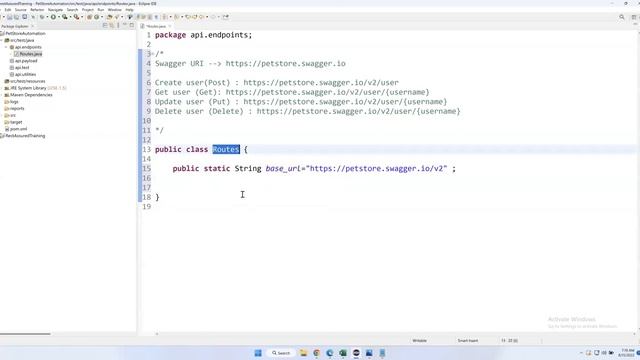Select the reports folder

click(17, 109)
